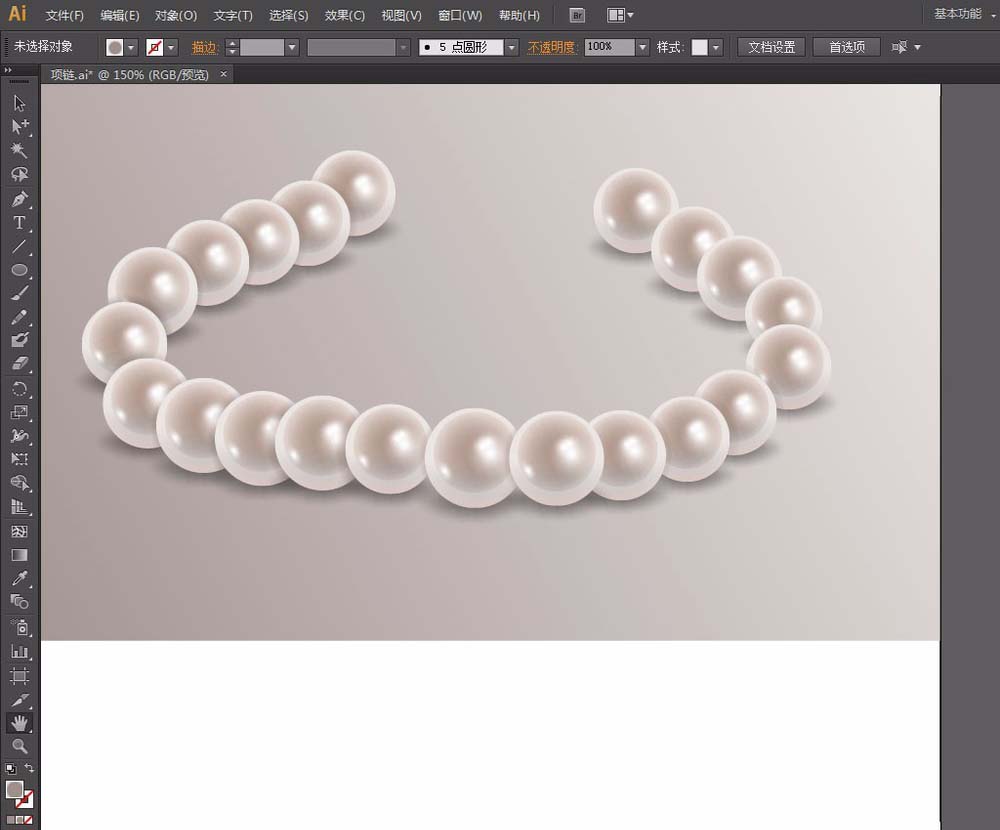Open the opacity 100% dropdown arrow

pyautogui.click(x=642, y=47)
